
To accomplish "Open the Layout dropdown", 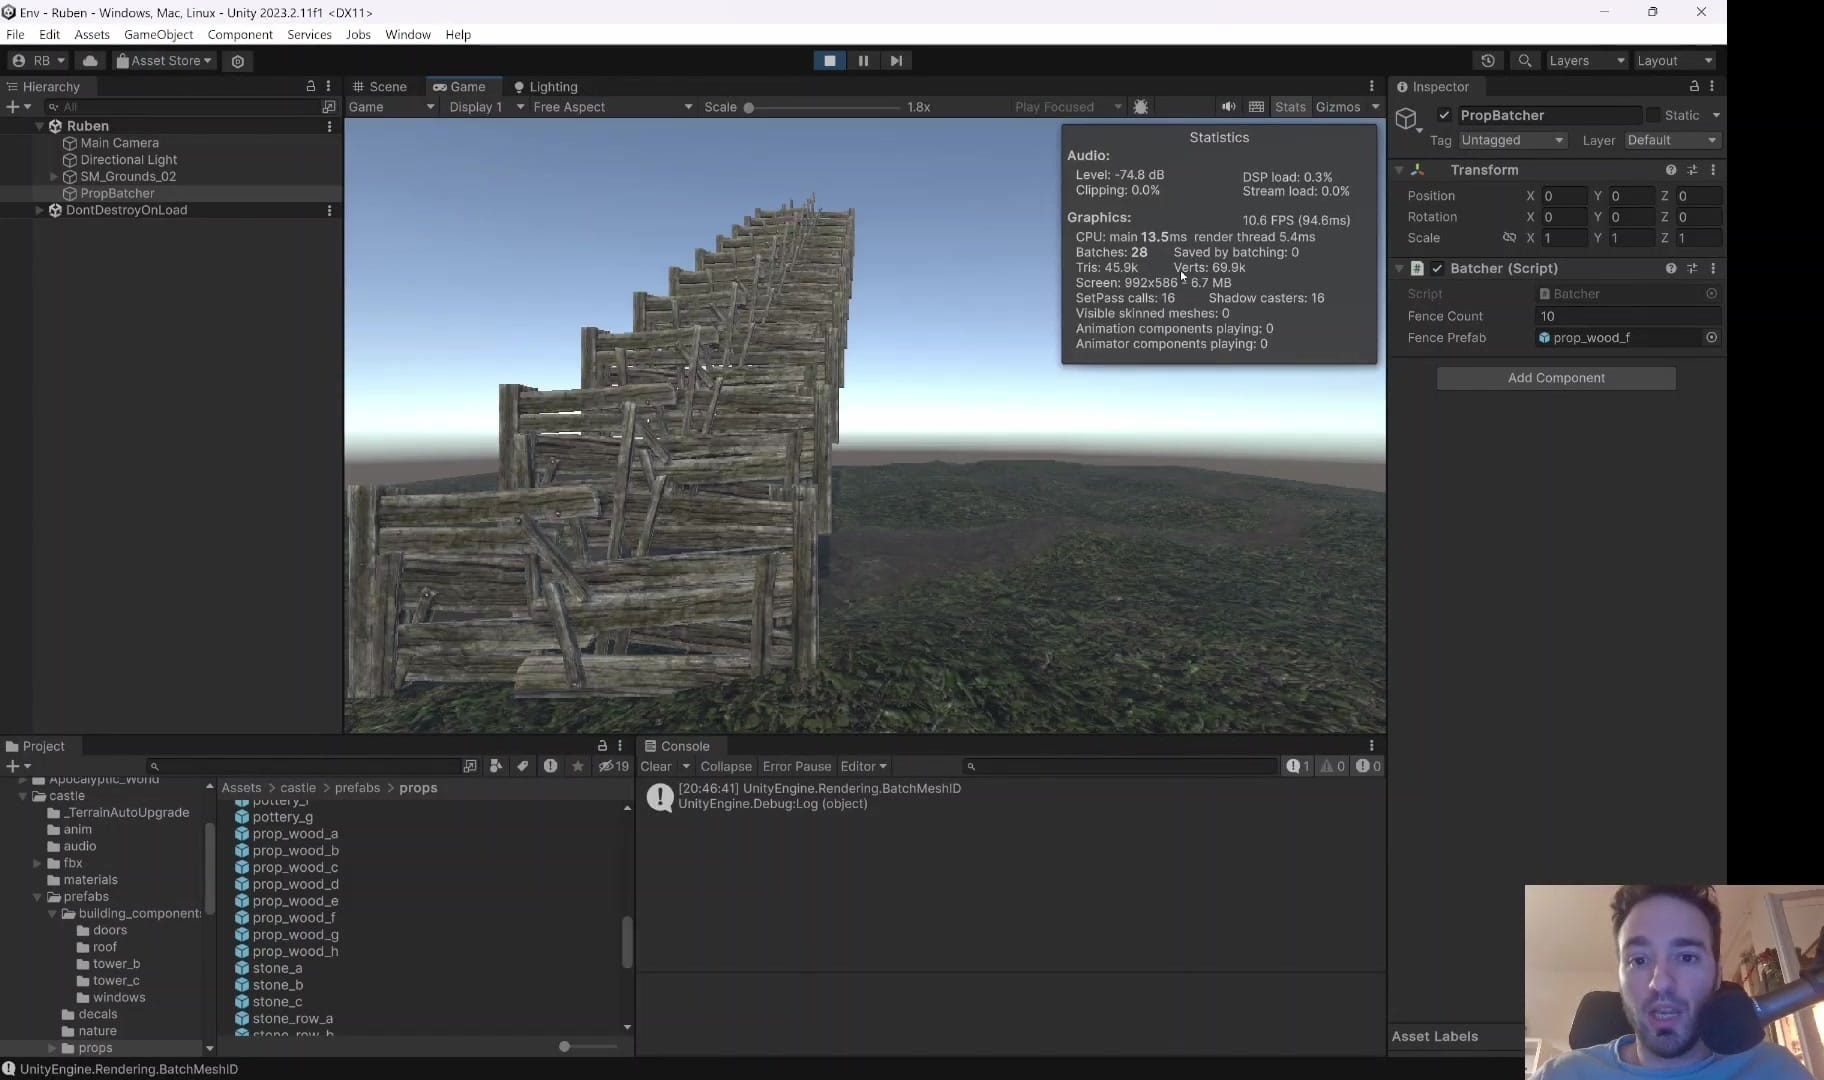I will 1673,61.
